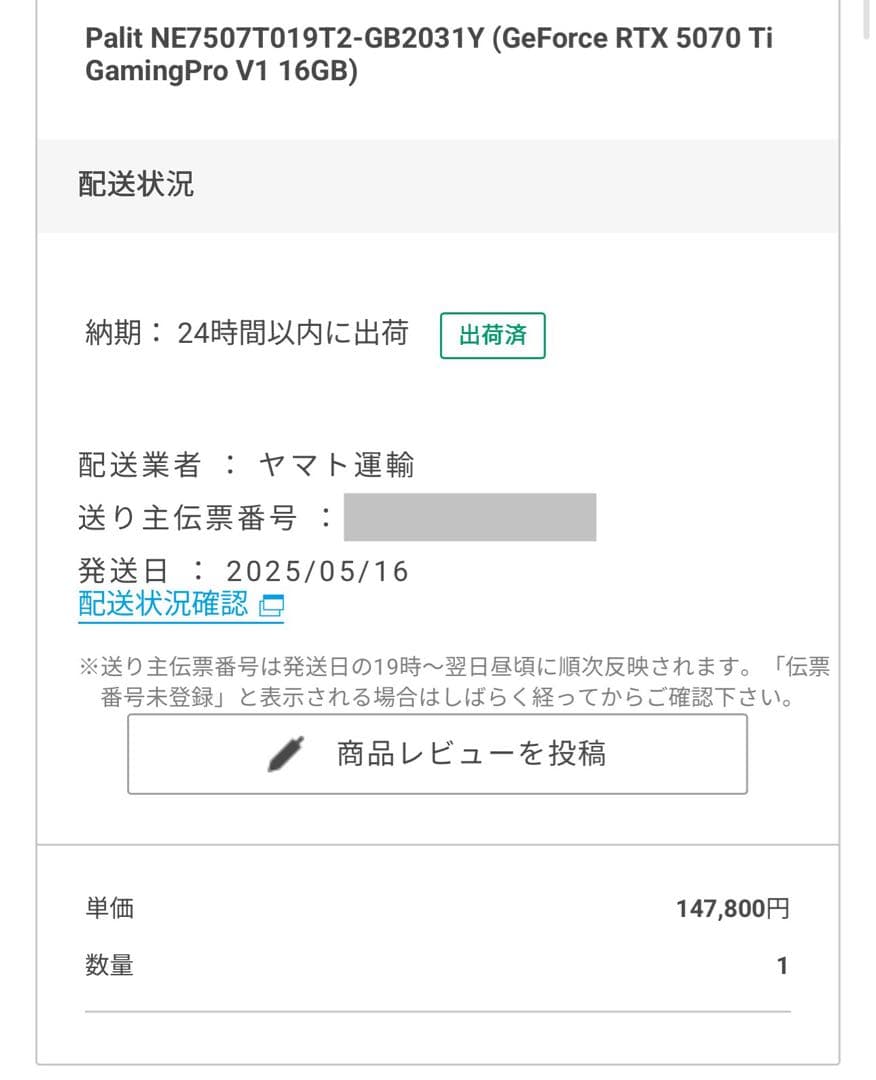
Task: Click the external-link icon beside 配送状況確認
Action: 271,605
